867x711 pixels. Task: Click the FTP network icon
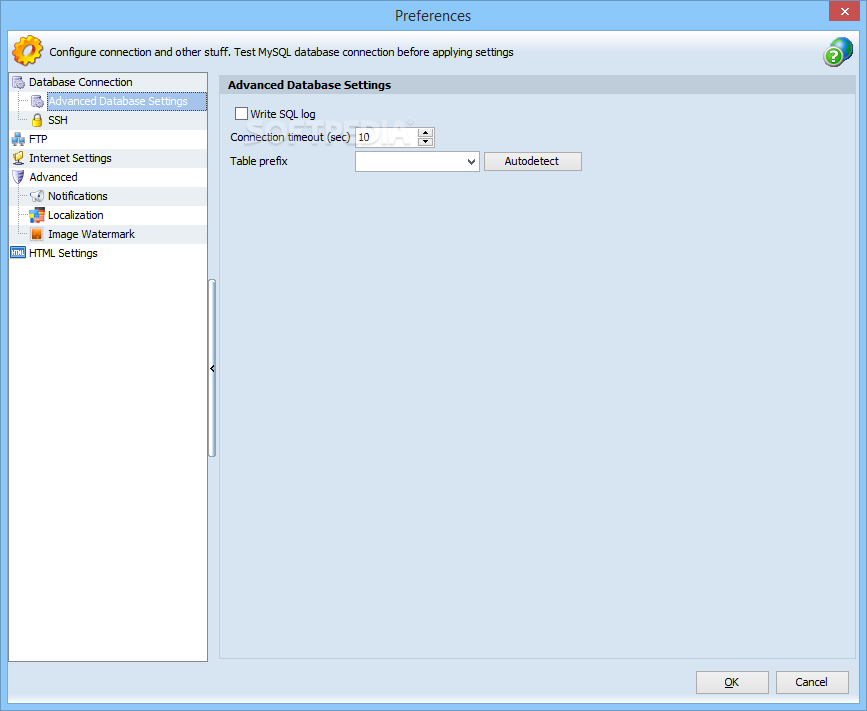pos(18,139)
